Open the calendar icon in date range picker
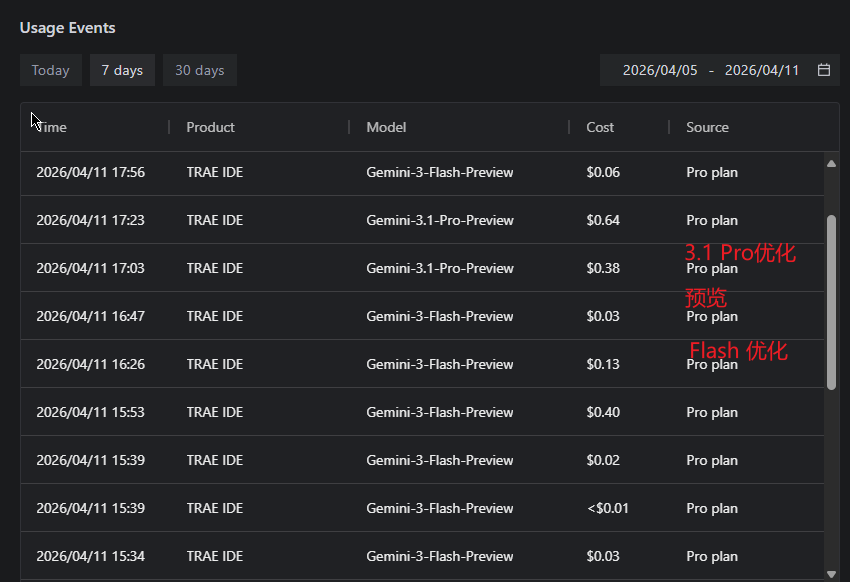Viewport: 850px width, 582px height. [824, 70]
